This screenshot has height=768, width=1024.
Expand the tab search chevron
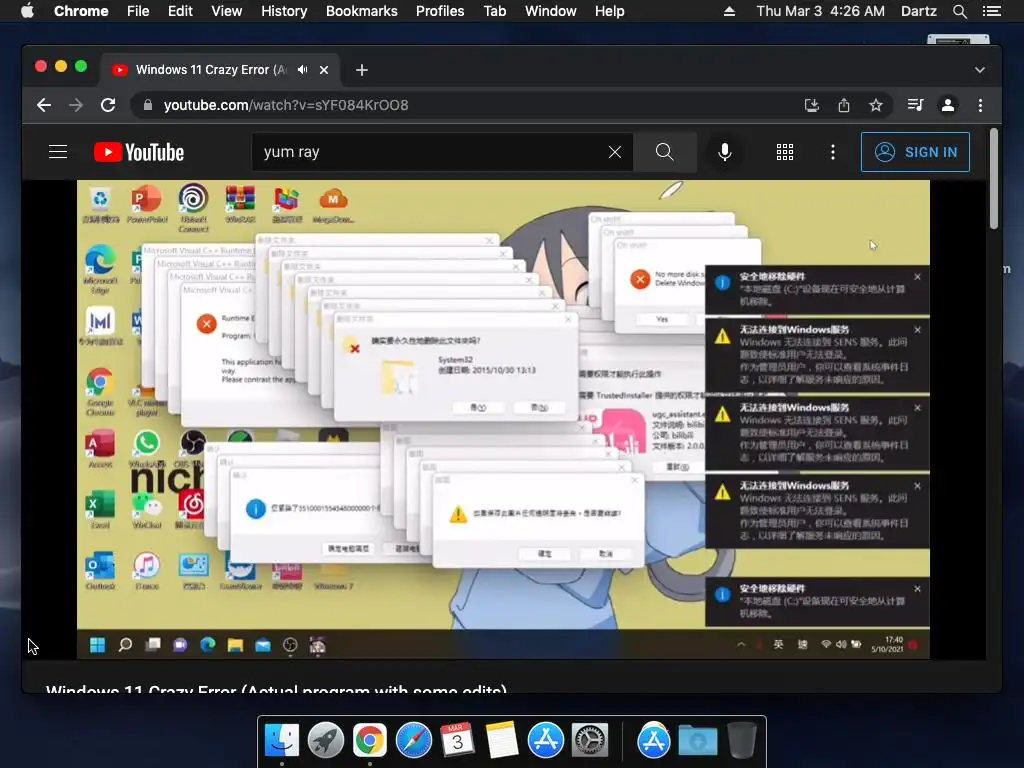click(x=980, y=70)
